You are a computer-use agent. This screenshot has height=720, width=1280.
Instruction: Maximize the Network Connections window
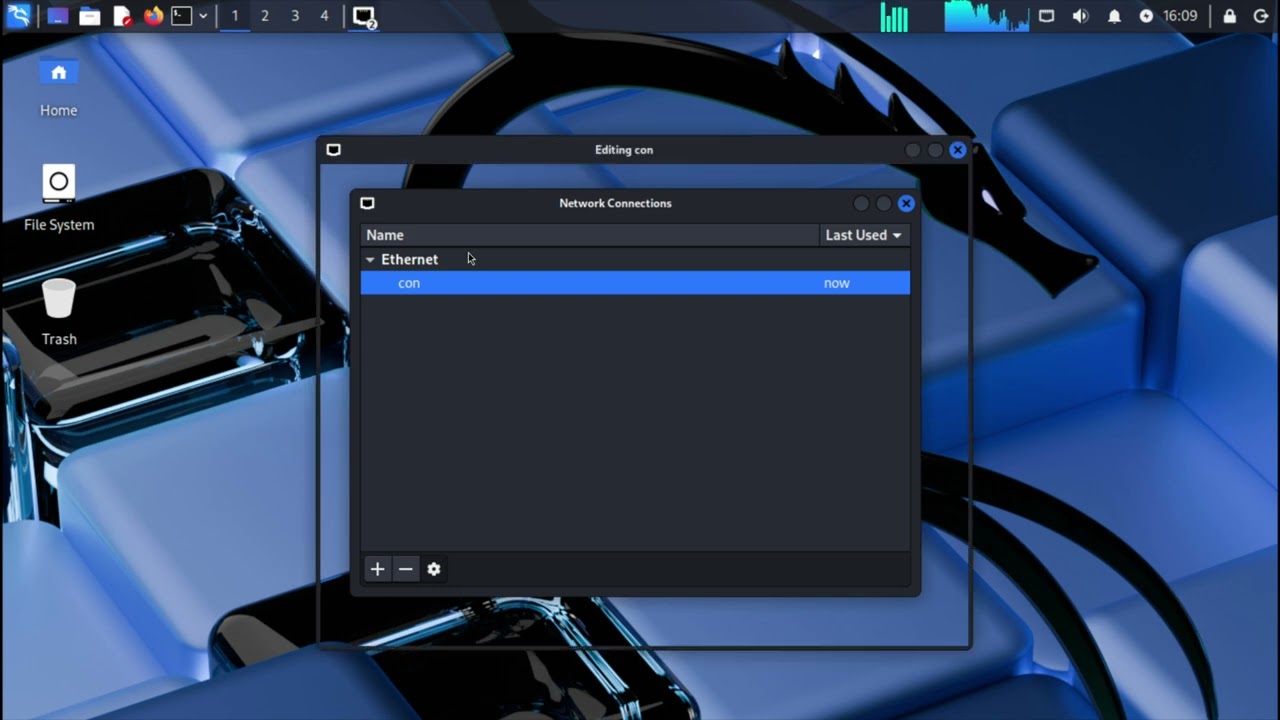pyautogui.click(x=884, y=203)
